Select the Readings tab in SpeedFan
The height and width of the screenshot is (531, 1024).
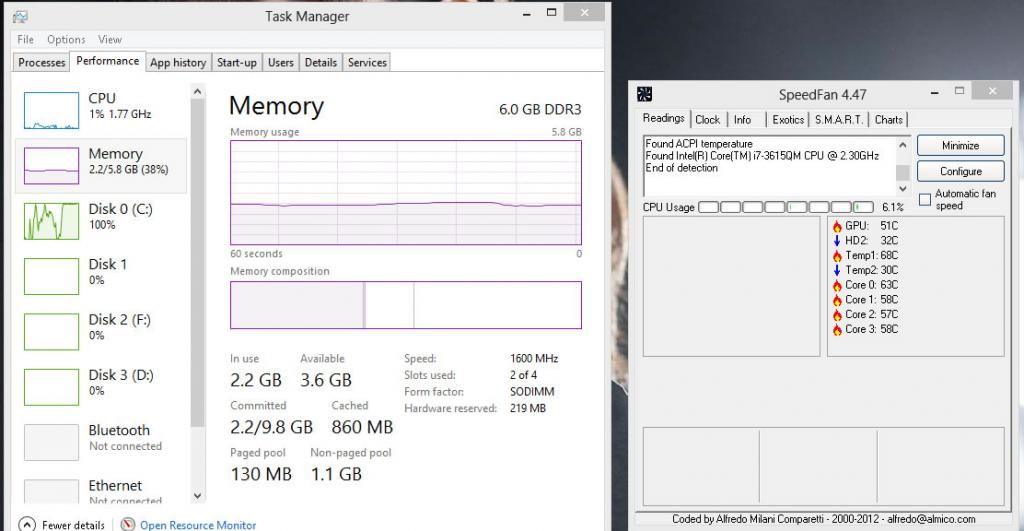coord(664,118)
